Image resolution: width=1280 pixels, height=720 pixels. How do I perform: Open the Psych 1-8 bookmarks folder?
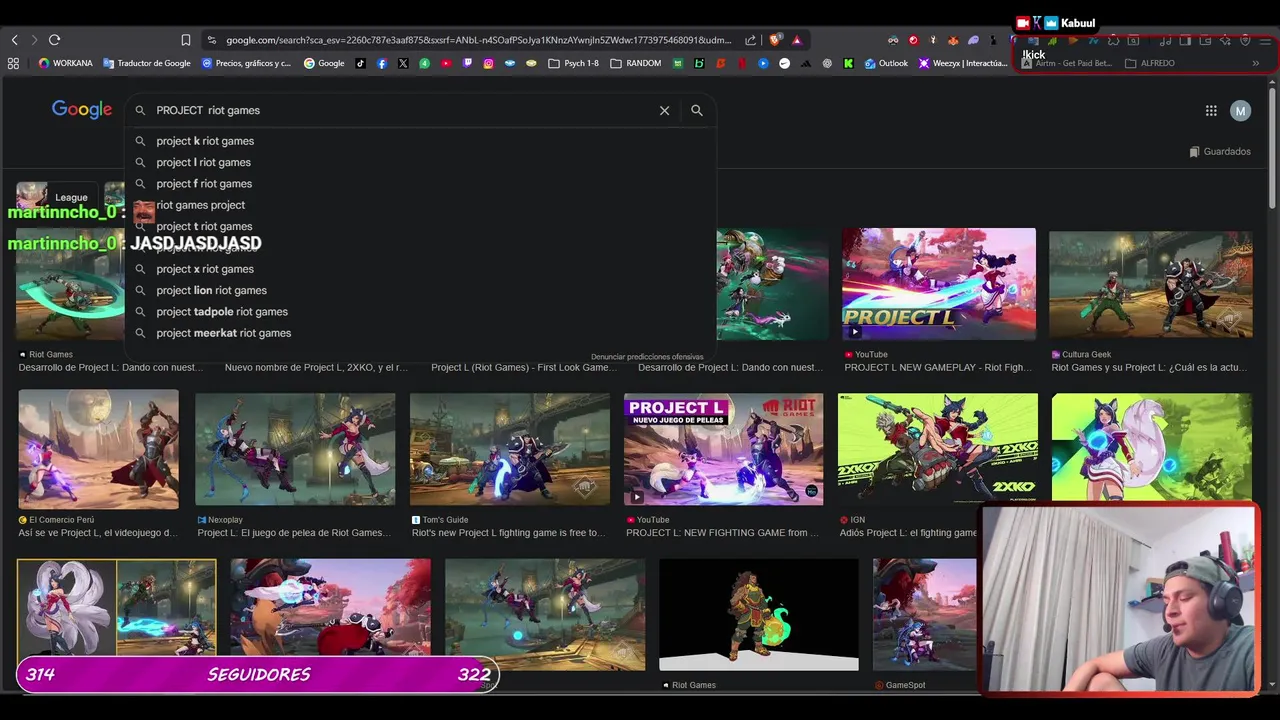click(574, 63)
